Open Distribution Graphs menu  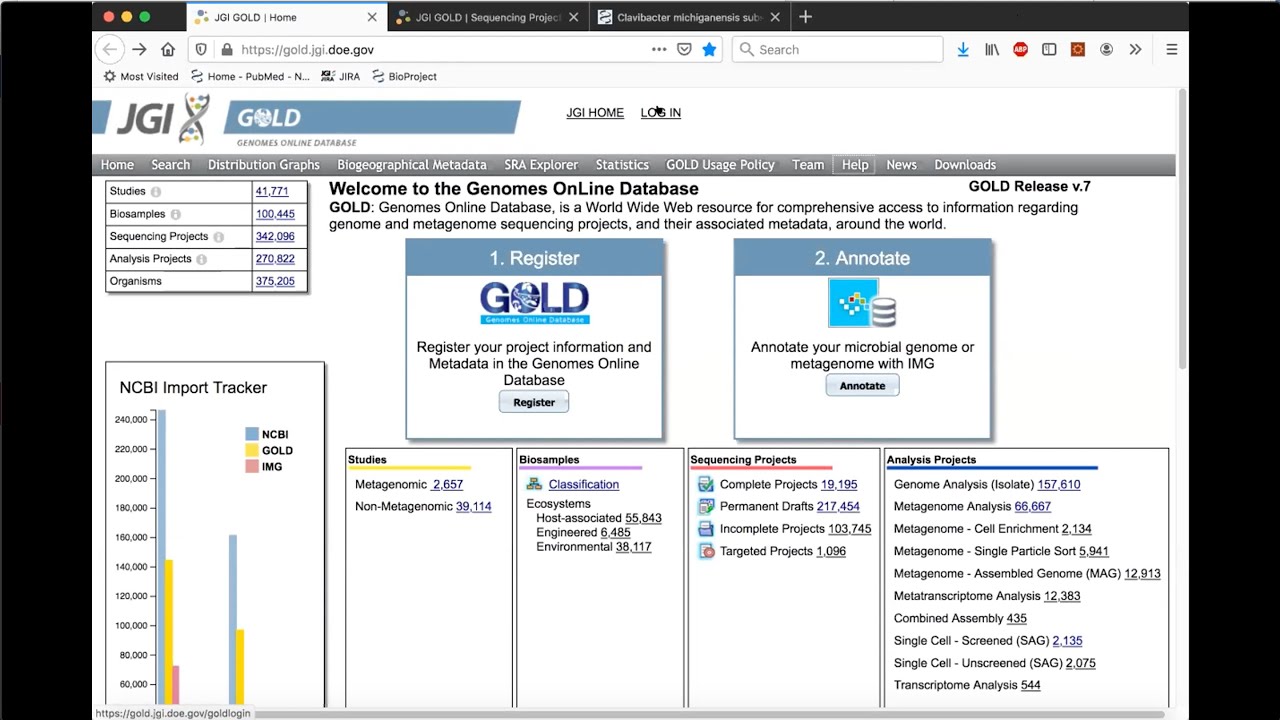[264, 165]
